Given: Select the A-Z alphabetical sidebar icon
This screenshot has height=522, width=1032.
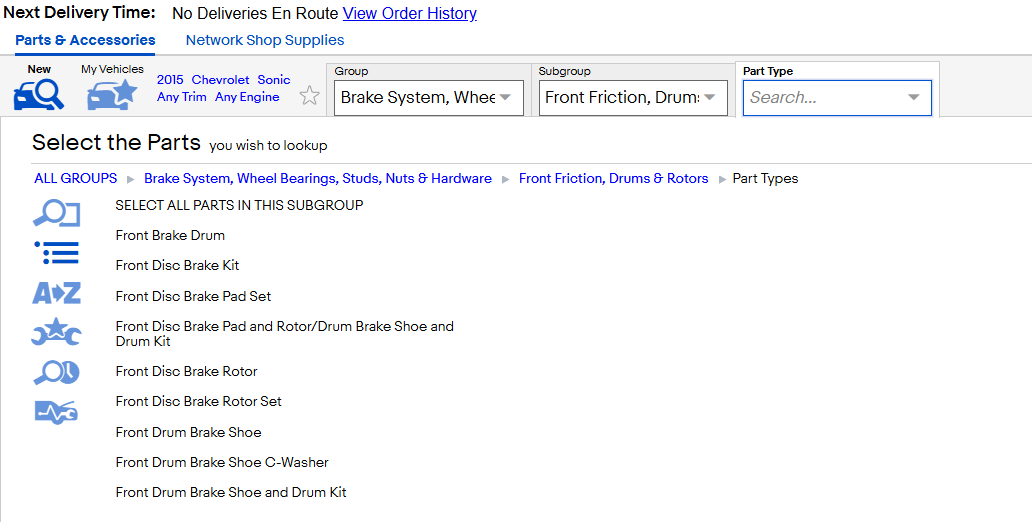Looking at the screenshot, I should point(57,293).
